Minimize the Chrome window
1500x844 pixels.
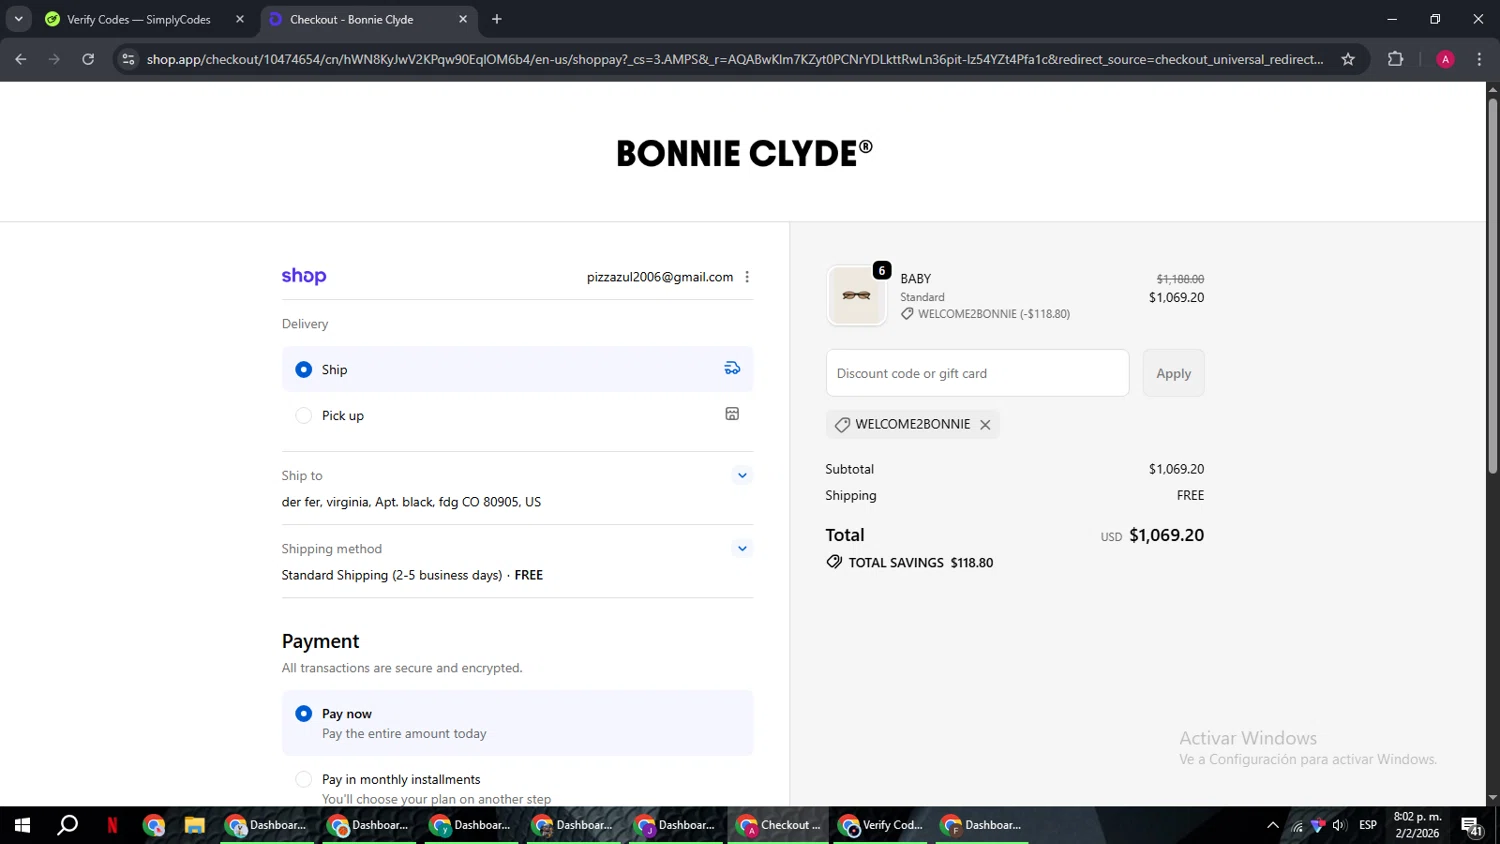click(1391, 19)
